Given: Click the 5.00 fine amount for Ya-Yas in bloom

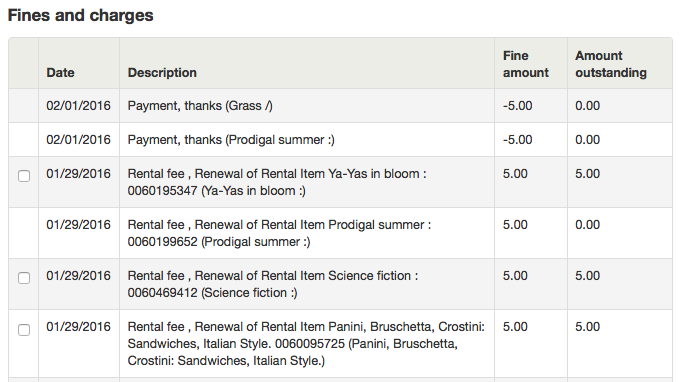Looking at the screenshot, I should 515,174.
